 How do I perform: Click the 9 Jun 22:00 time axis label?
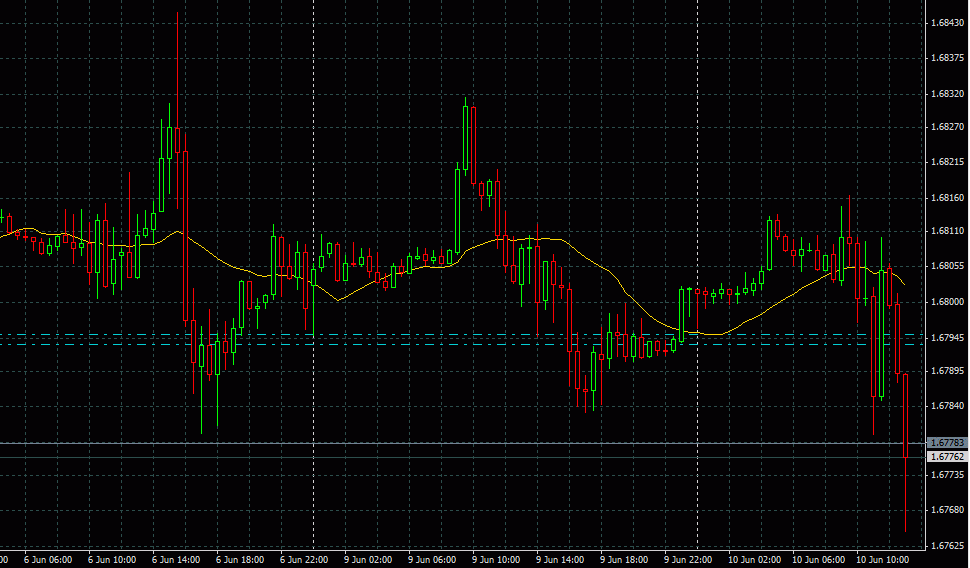(689, 560)
